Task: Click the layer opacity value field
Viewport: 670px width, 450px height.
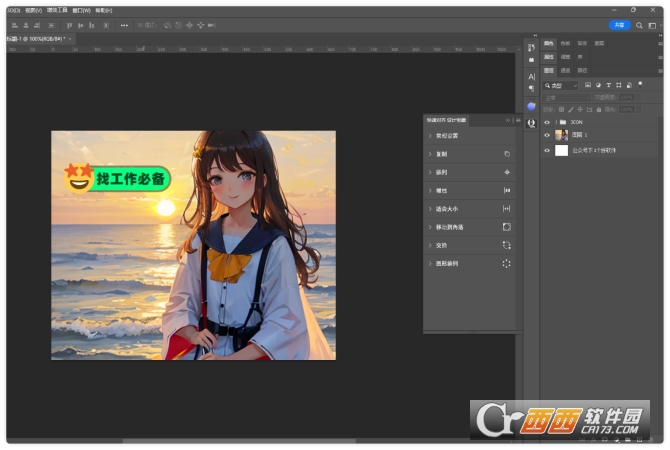Action: (626, 97)
